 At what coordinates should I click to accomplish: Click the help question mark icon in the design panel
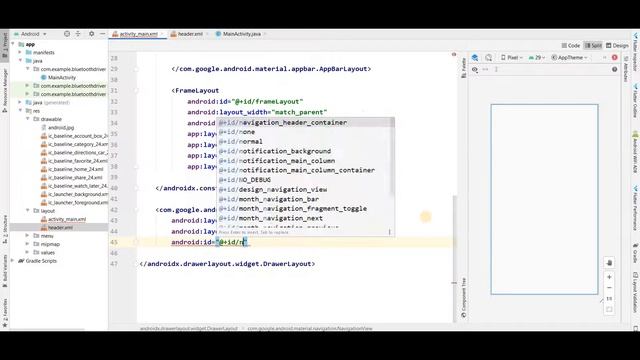click(x=615, y=69)
